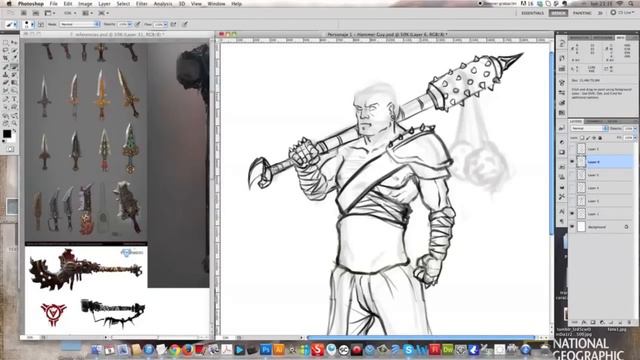This screenshot has height=360, width=640.
Task: Select the Move tool
Action: pyautogui.click(x=14, y=42)
